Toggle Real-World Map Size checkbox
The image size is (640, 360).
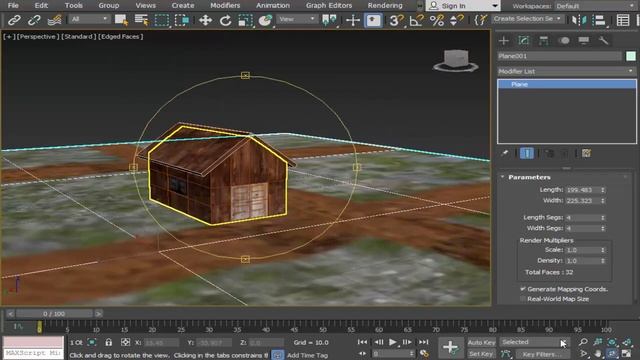click(523, 299)
